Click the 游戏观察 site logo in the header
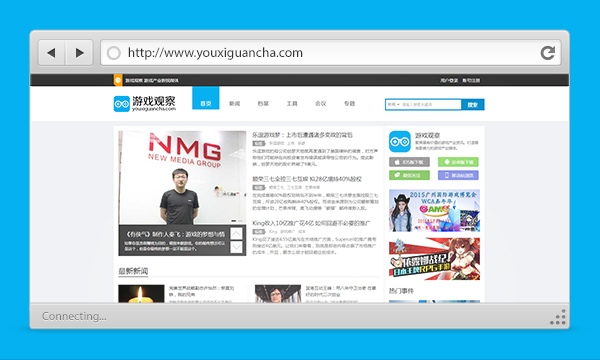 point(145,103)
